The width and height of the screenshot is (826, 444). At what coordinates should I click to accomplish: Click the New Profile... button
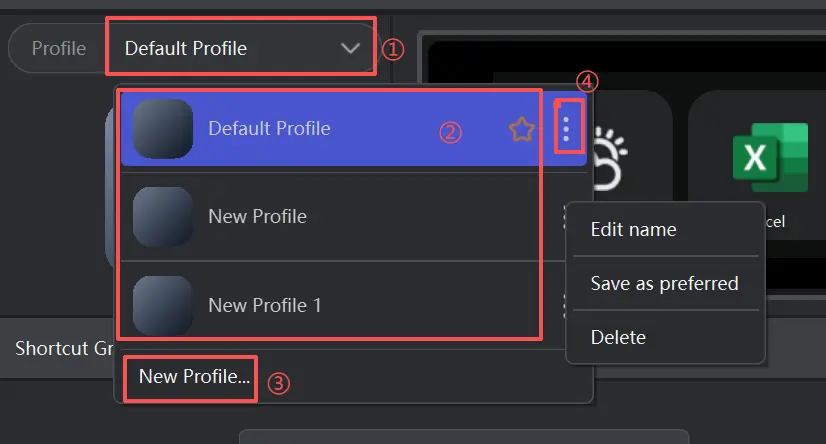point(194,377)
